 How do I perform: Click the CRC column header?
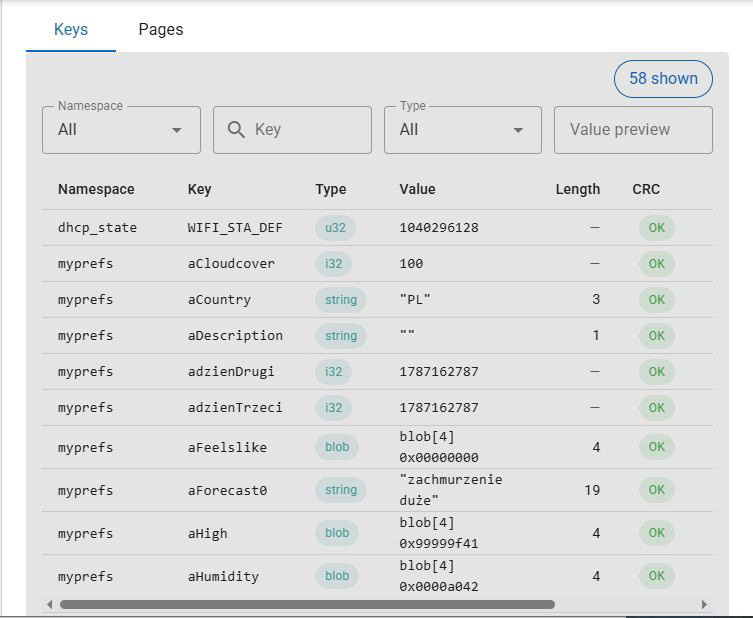tap(646, 189)
